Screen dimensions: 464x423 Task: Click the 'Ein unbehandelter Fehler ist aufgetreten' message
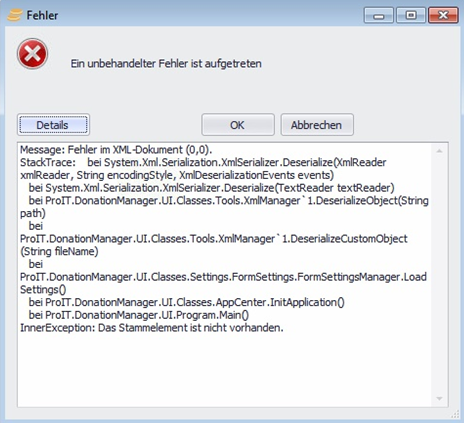pyautogui.click(x=166, y=63)
